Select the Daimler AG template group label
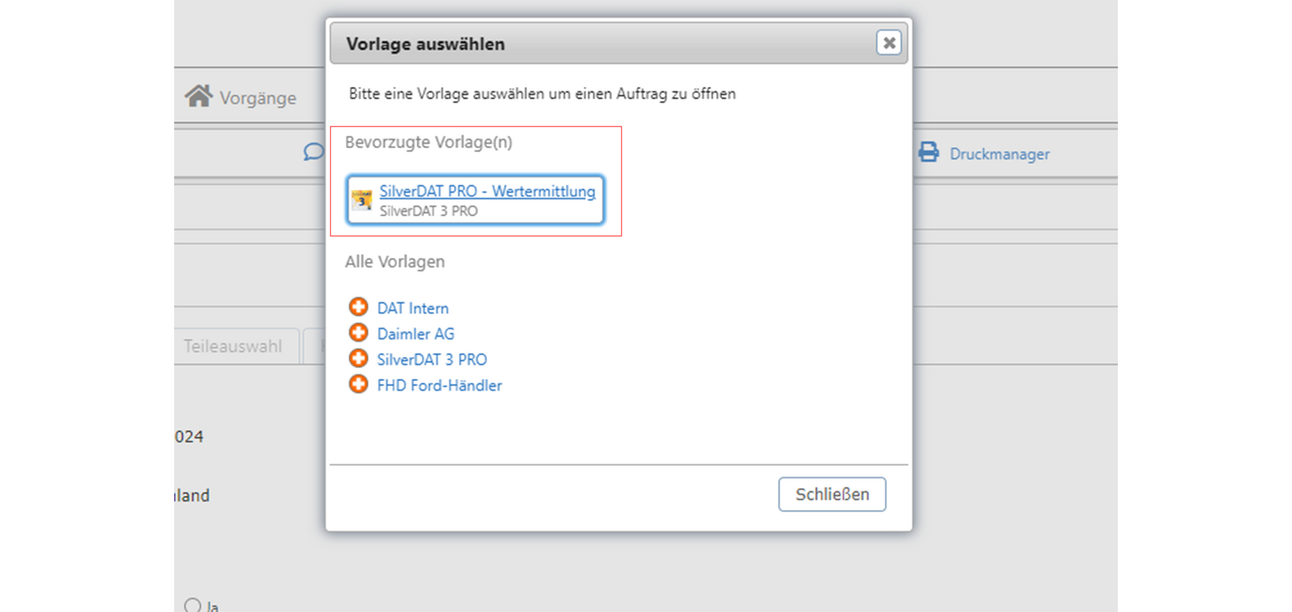1292x612 pixels. pyautogui.click(x=416, y=334)
